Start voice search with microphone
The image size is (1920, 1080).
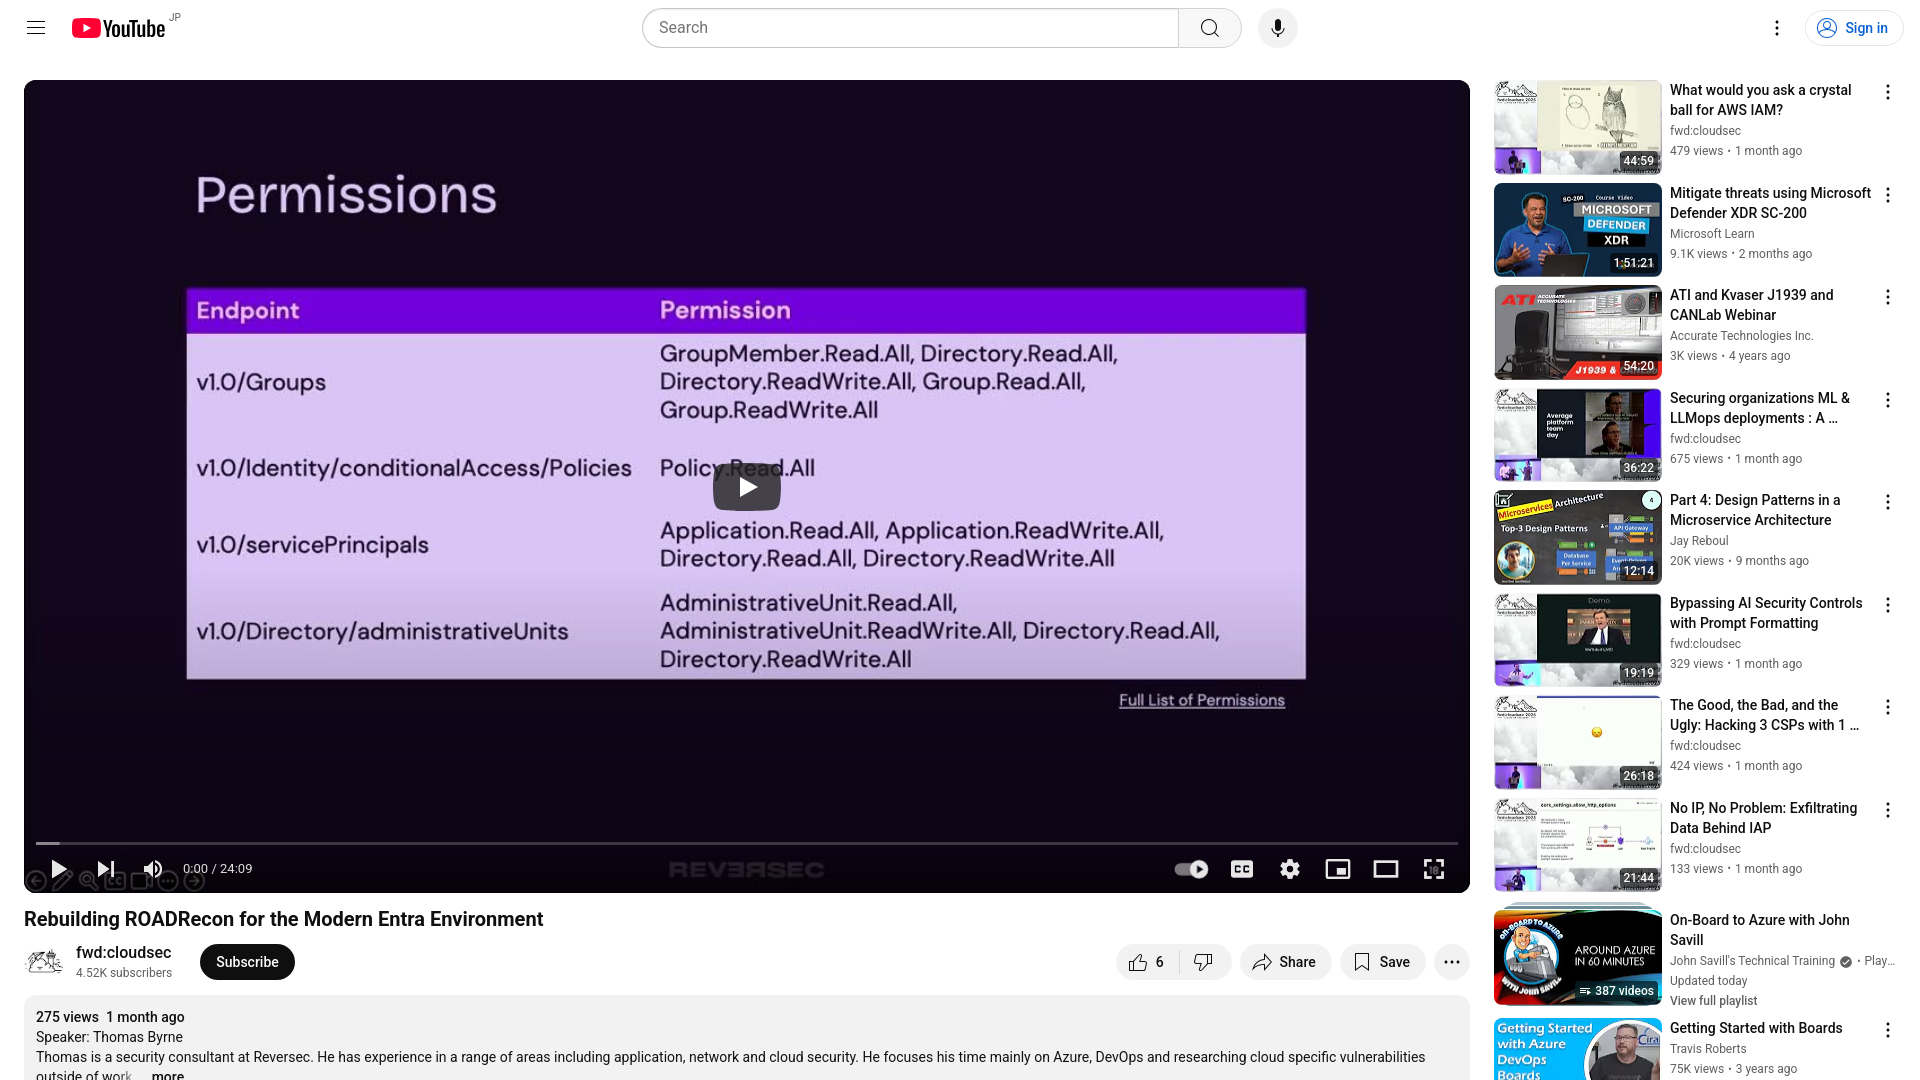1277,28
